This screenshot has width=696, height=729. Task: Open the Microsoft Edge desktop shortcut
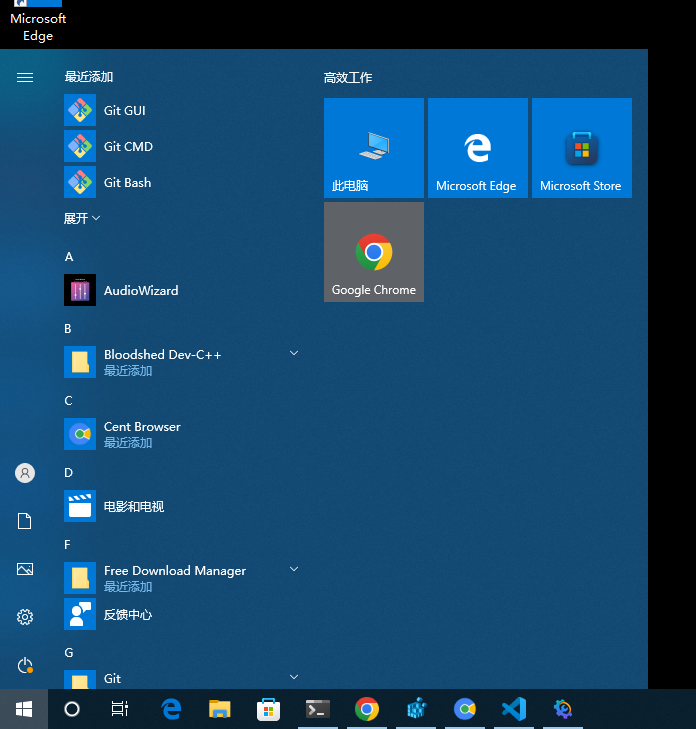point(38,22)
